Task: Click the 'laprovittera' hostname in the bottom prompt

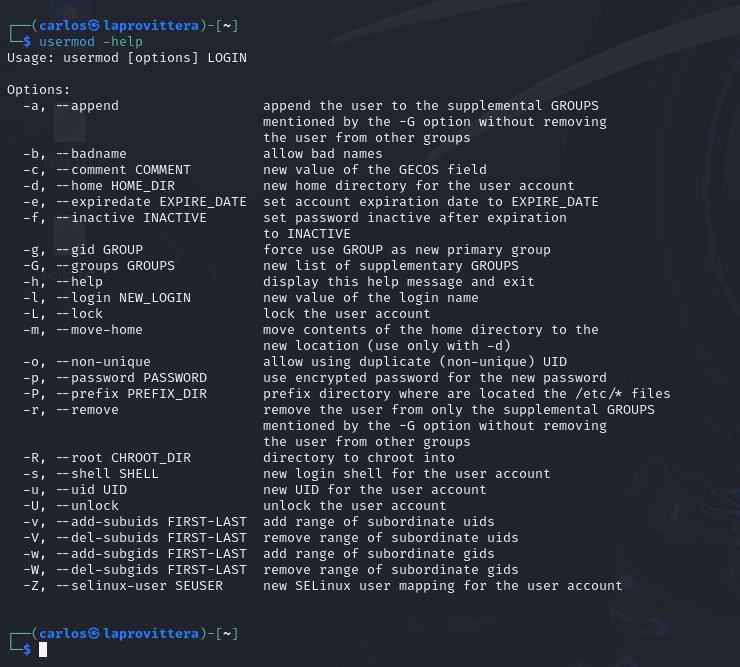Action: [x=151, y=633]
